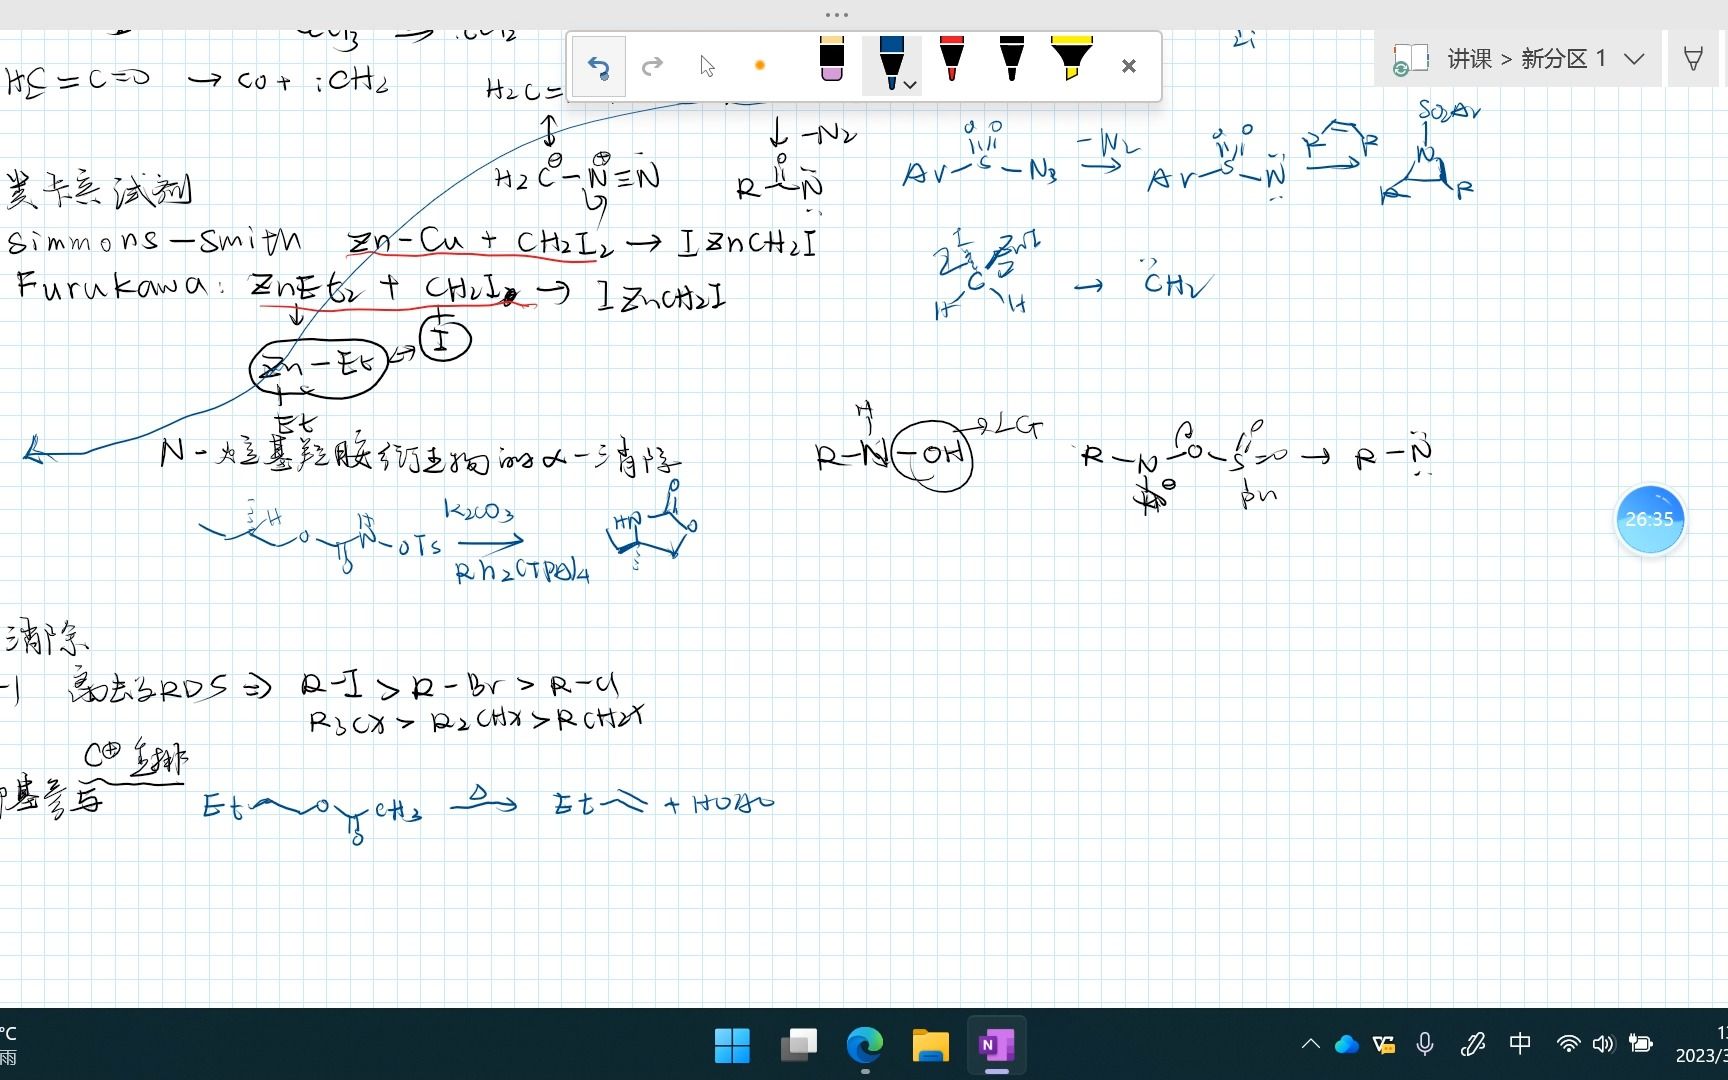The height and width of the screenshot is (1080, 1728).
Task: Click the chat bubble tray icon
Action: click(x=1385, y=1045)
